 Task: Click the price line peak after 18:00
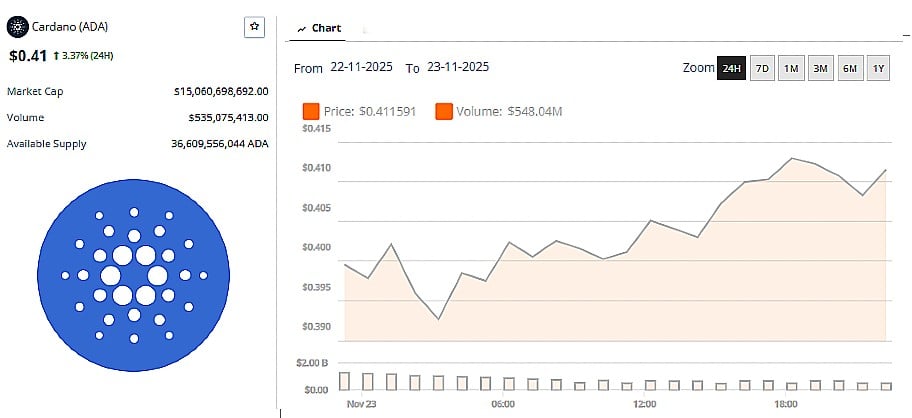tap(792, 158)
